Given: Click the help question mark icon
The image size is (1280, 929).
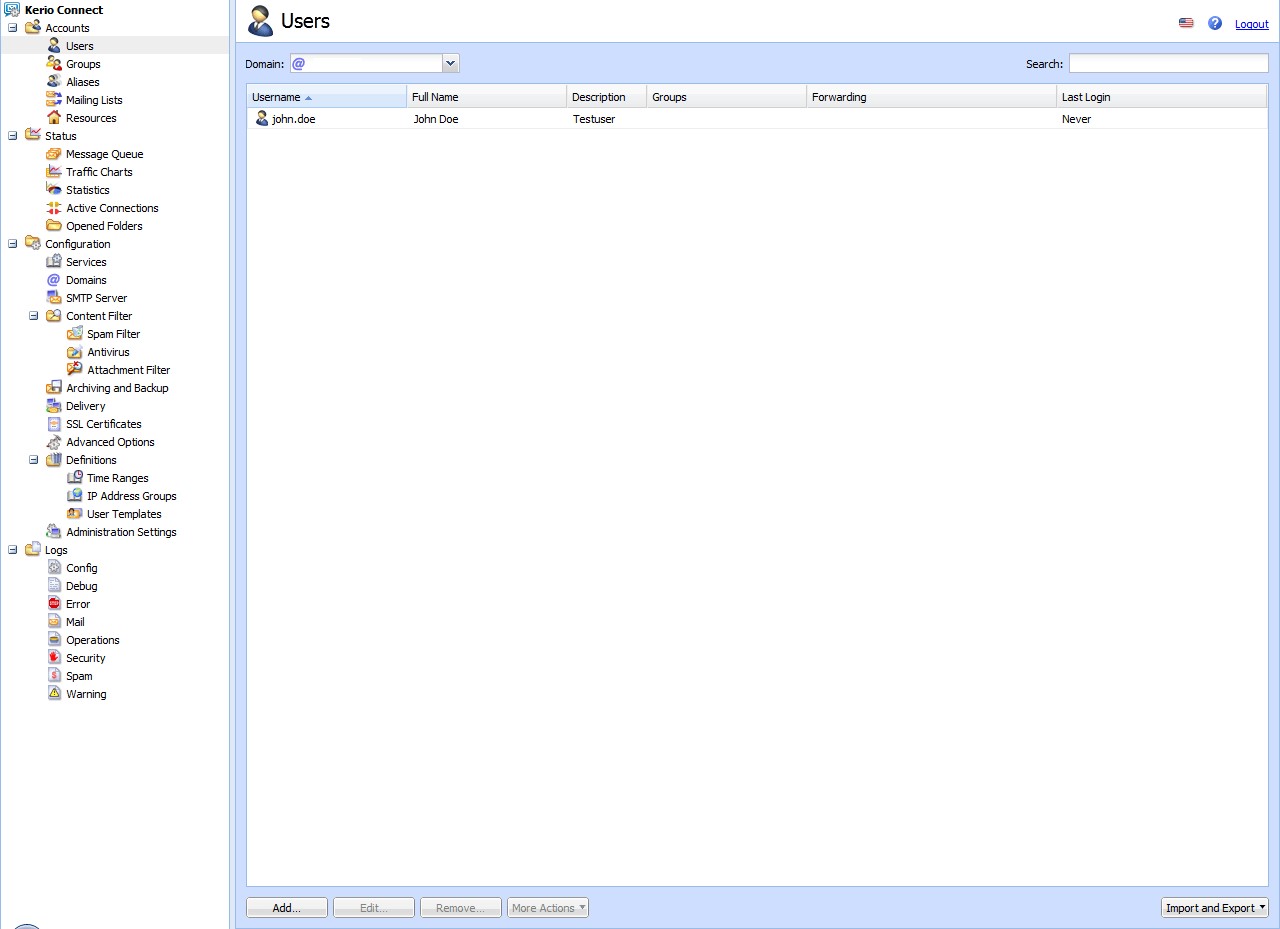Looking at the screenshot, I should [1215, 23].
